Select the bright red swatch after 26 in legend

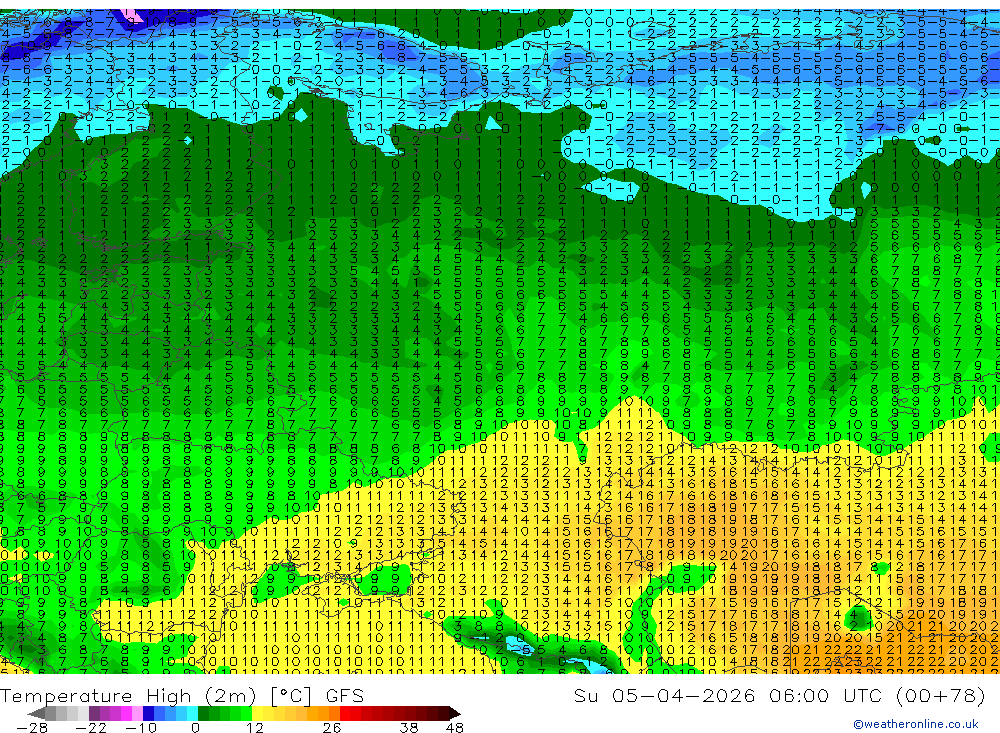(x=345, y=714)
